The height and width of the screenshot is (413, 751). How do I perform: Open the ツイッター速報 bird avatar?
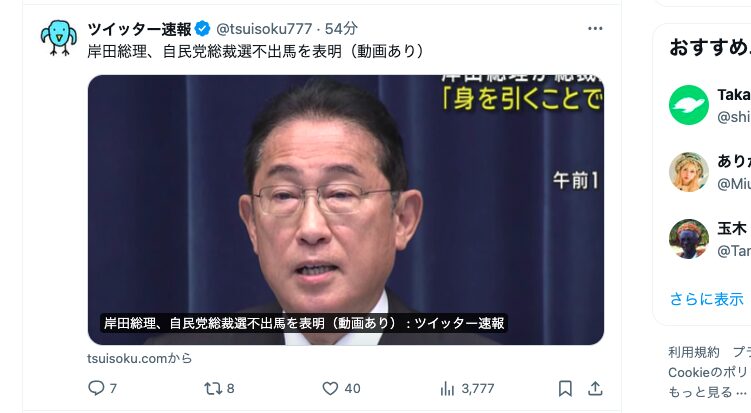[58, 38]
